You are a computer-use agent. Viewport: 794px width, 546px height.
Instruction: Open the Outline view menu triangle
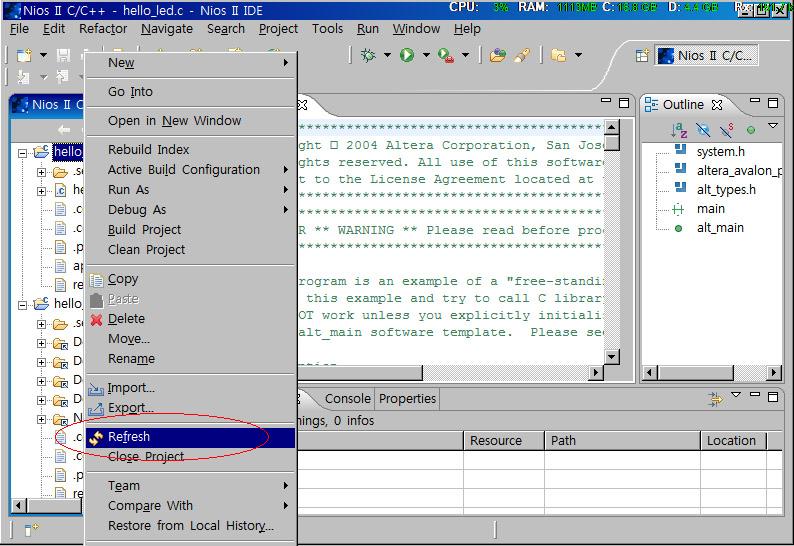pyautogui.click(x=773, y=126)
